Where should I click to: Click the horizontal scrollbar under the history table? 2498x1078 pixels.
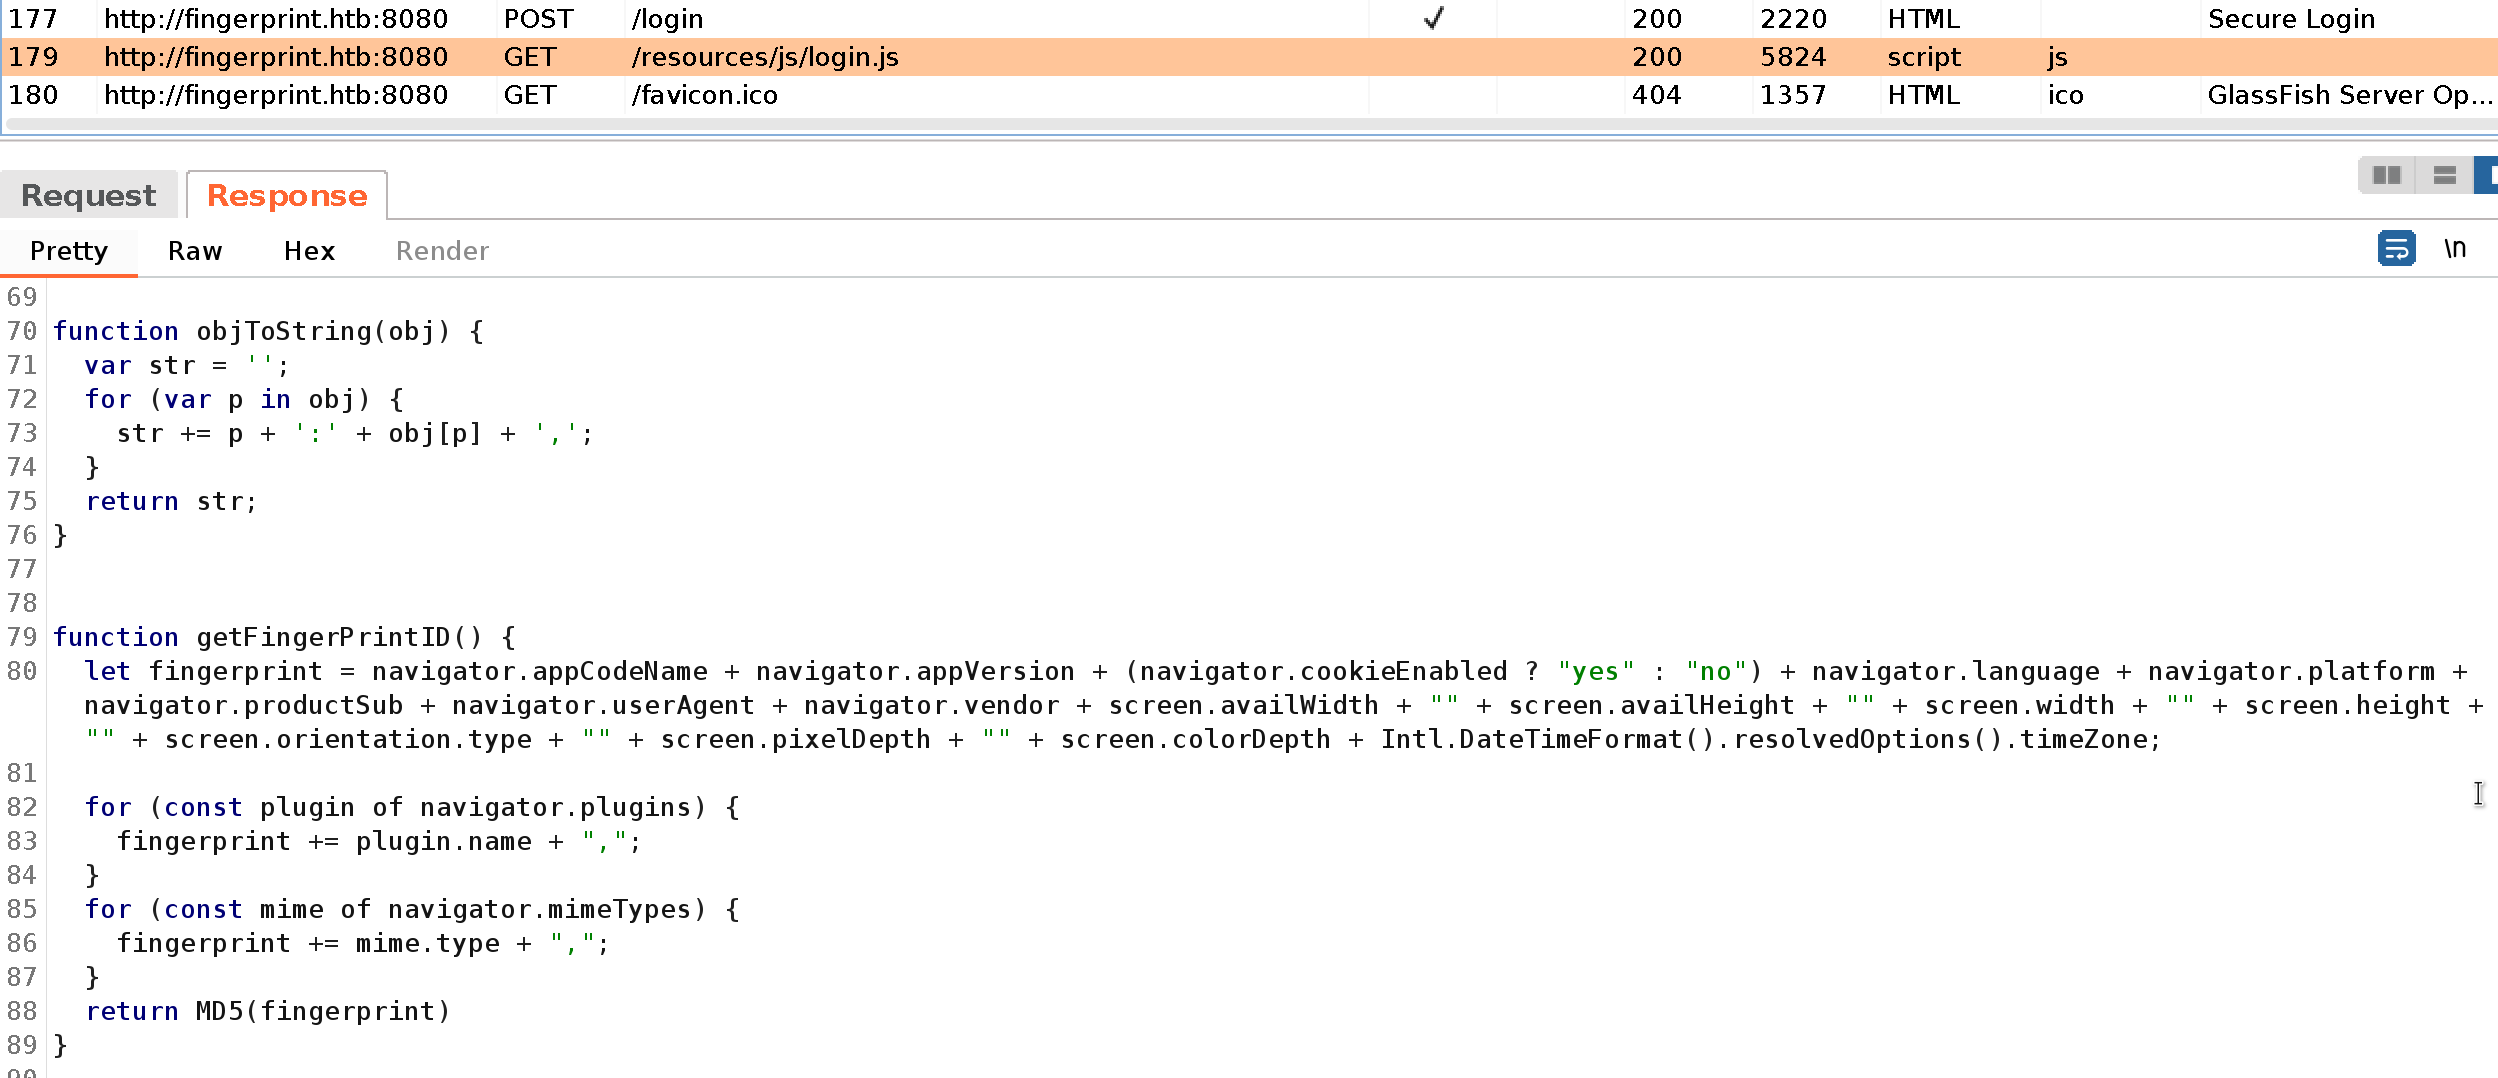coord(1250,124)
